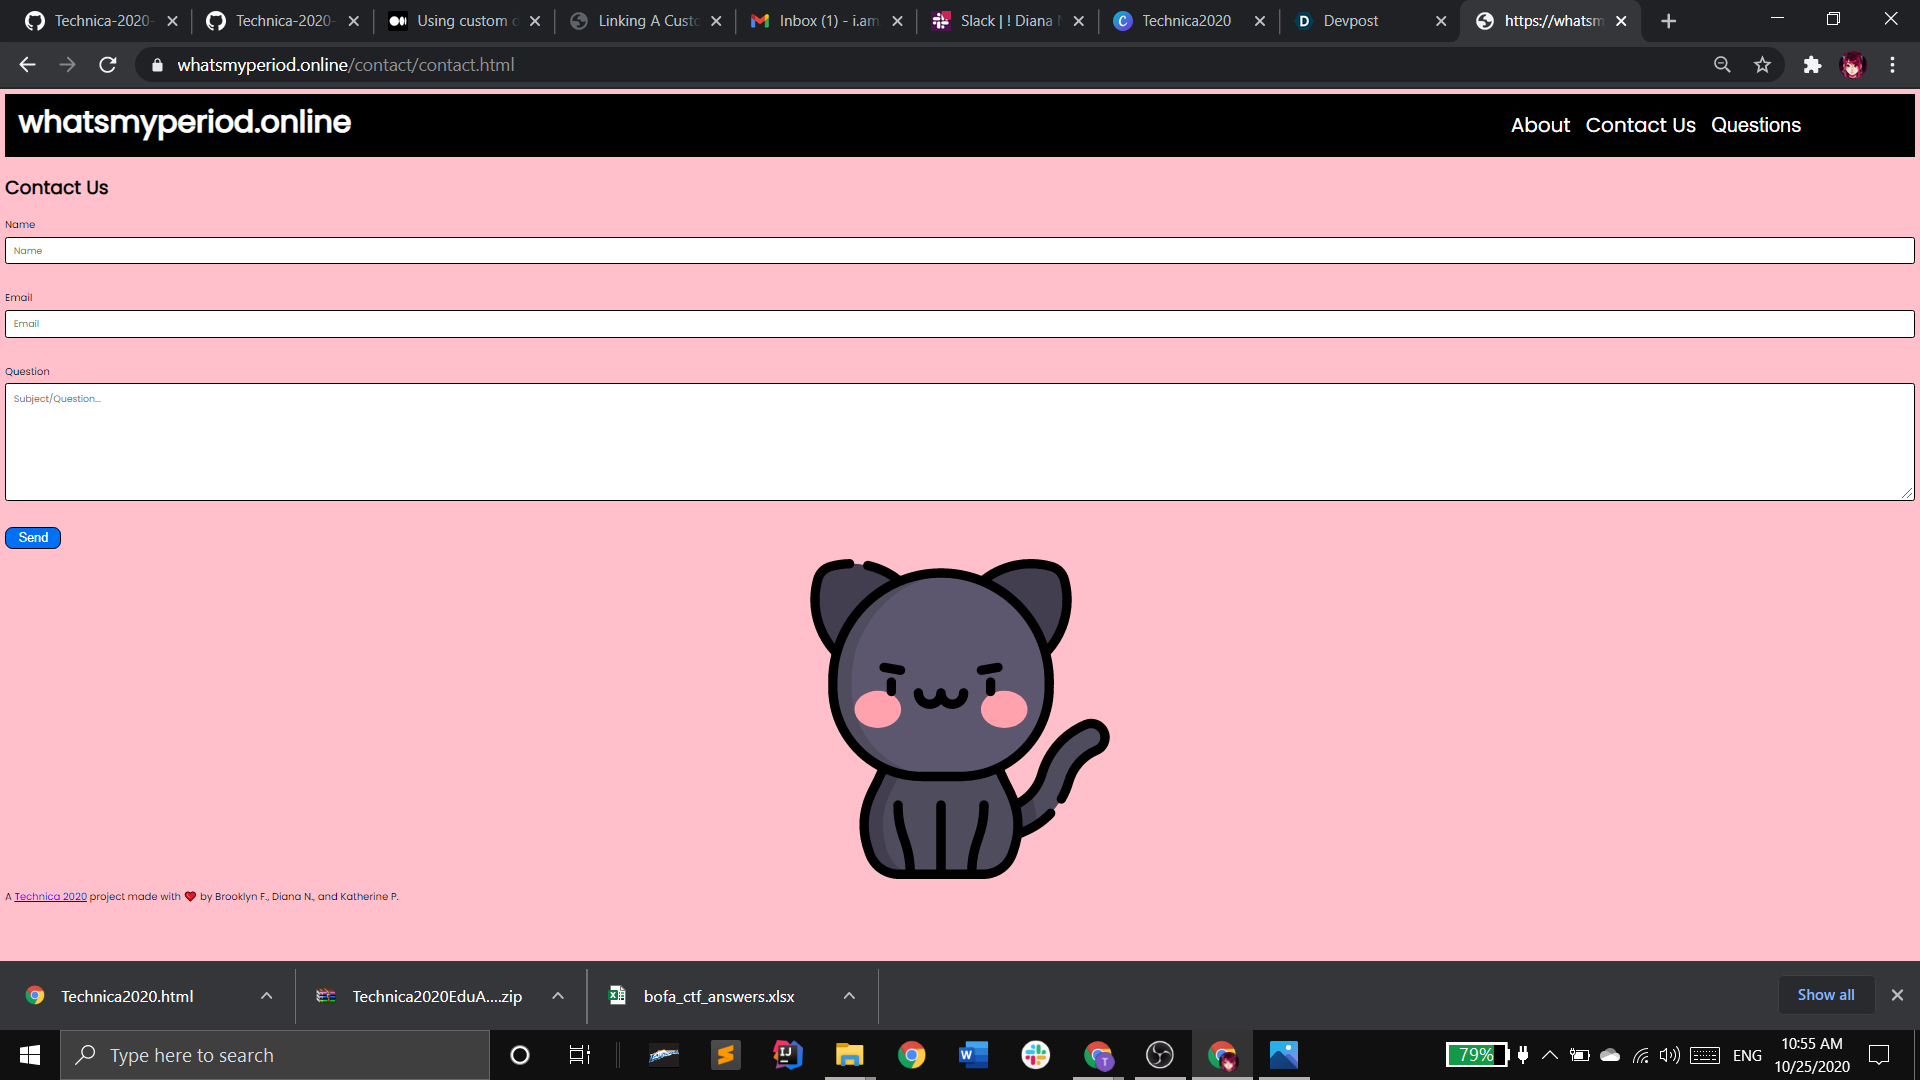Expand options for Technica2020EduA zip download
This screenshot has width=1920, height=1080.
click(558, 996)
